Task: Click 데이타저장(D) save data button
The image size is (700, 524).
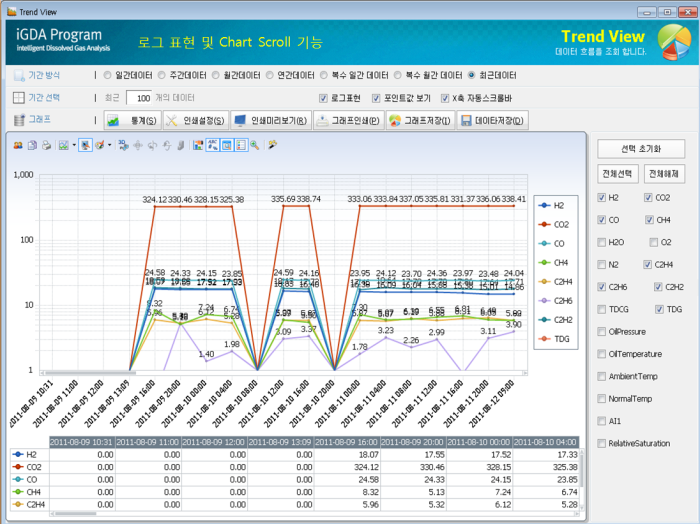Action: [492, 121]
